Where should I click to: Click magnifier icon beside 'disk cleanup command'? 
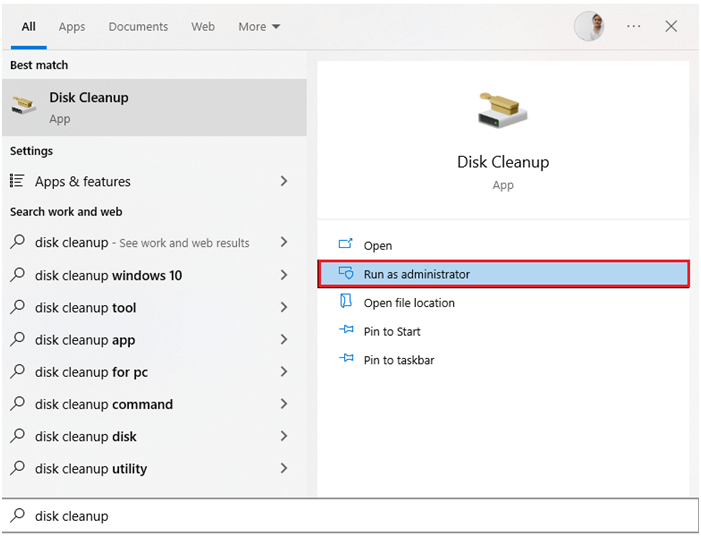pyautogui.click(x=17, y=403)
